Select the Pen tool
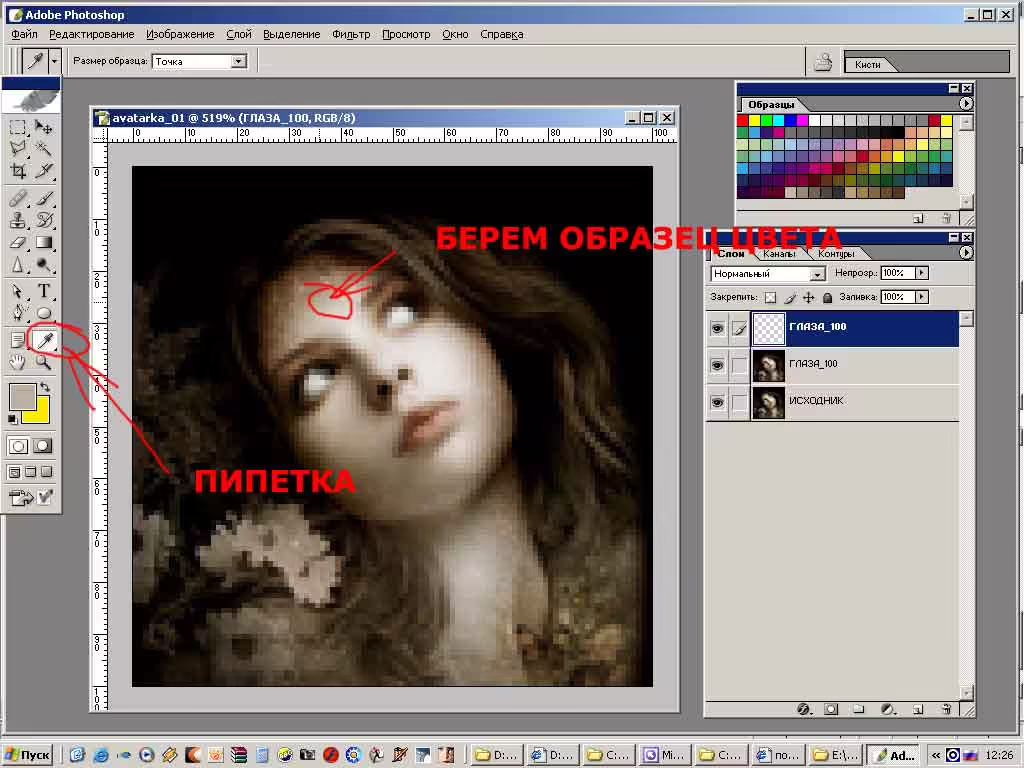 (18, 313)
